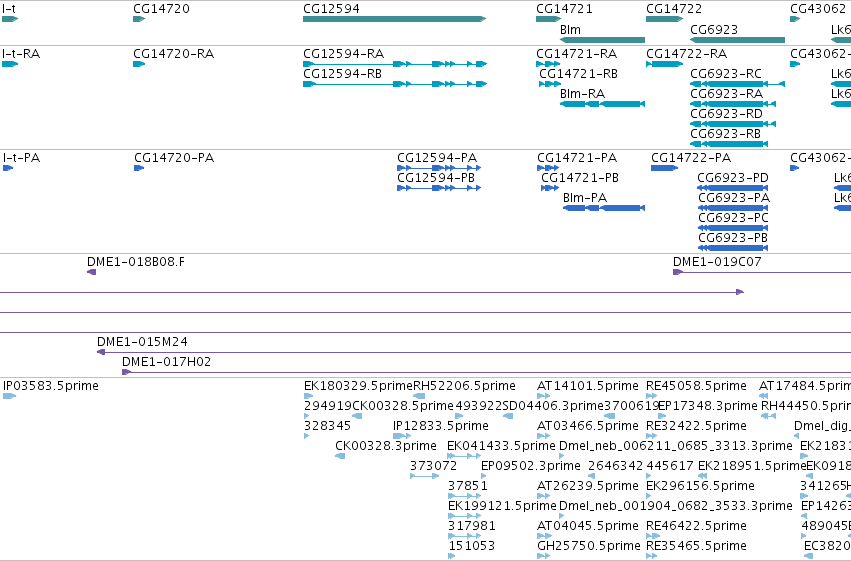Click the CG14721-PA protein label
The height and width of the screenshot is (561, 851).
pyautogui.click(x=577, y=158)
